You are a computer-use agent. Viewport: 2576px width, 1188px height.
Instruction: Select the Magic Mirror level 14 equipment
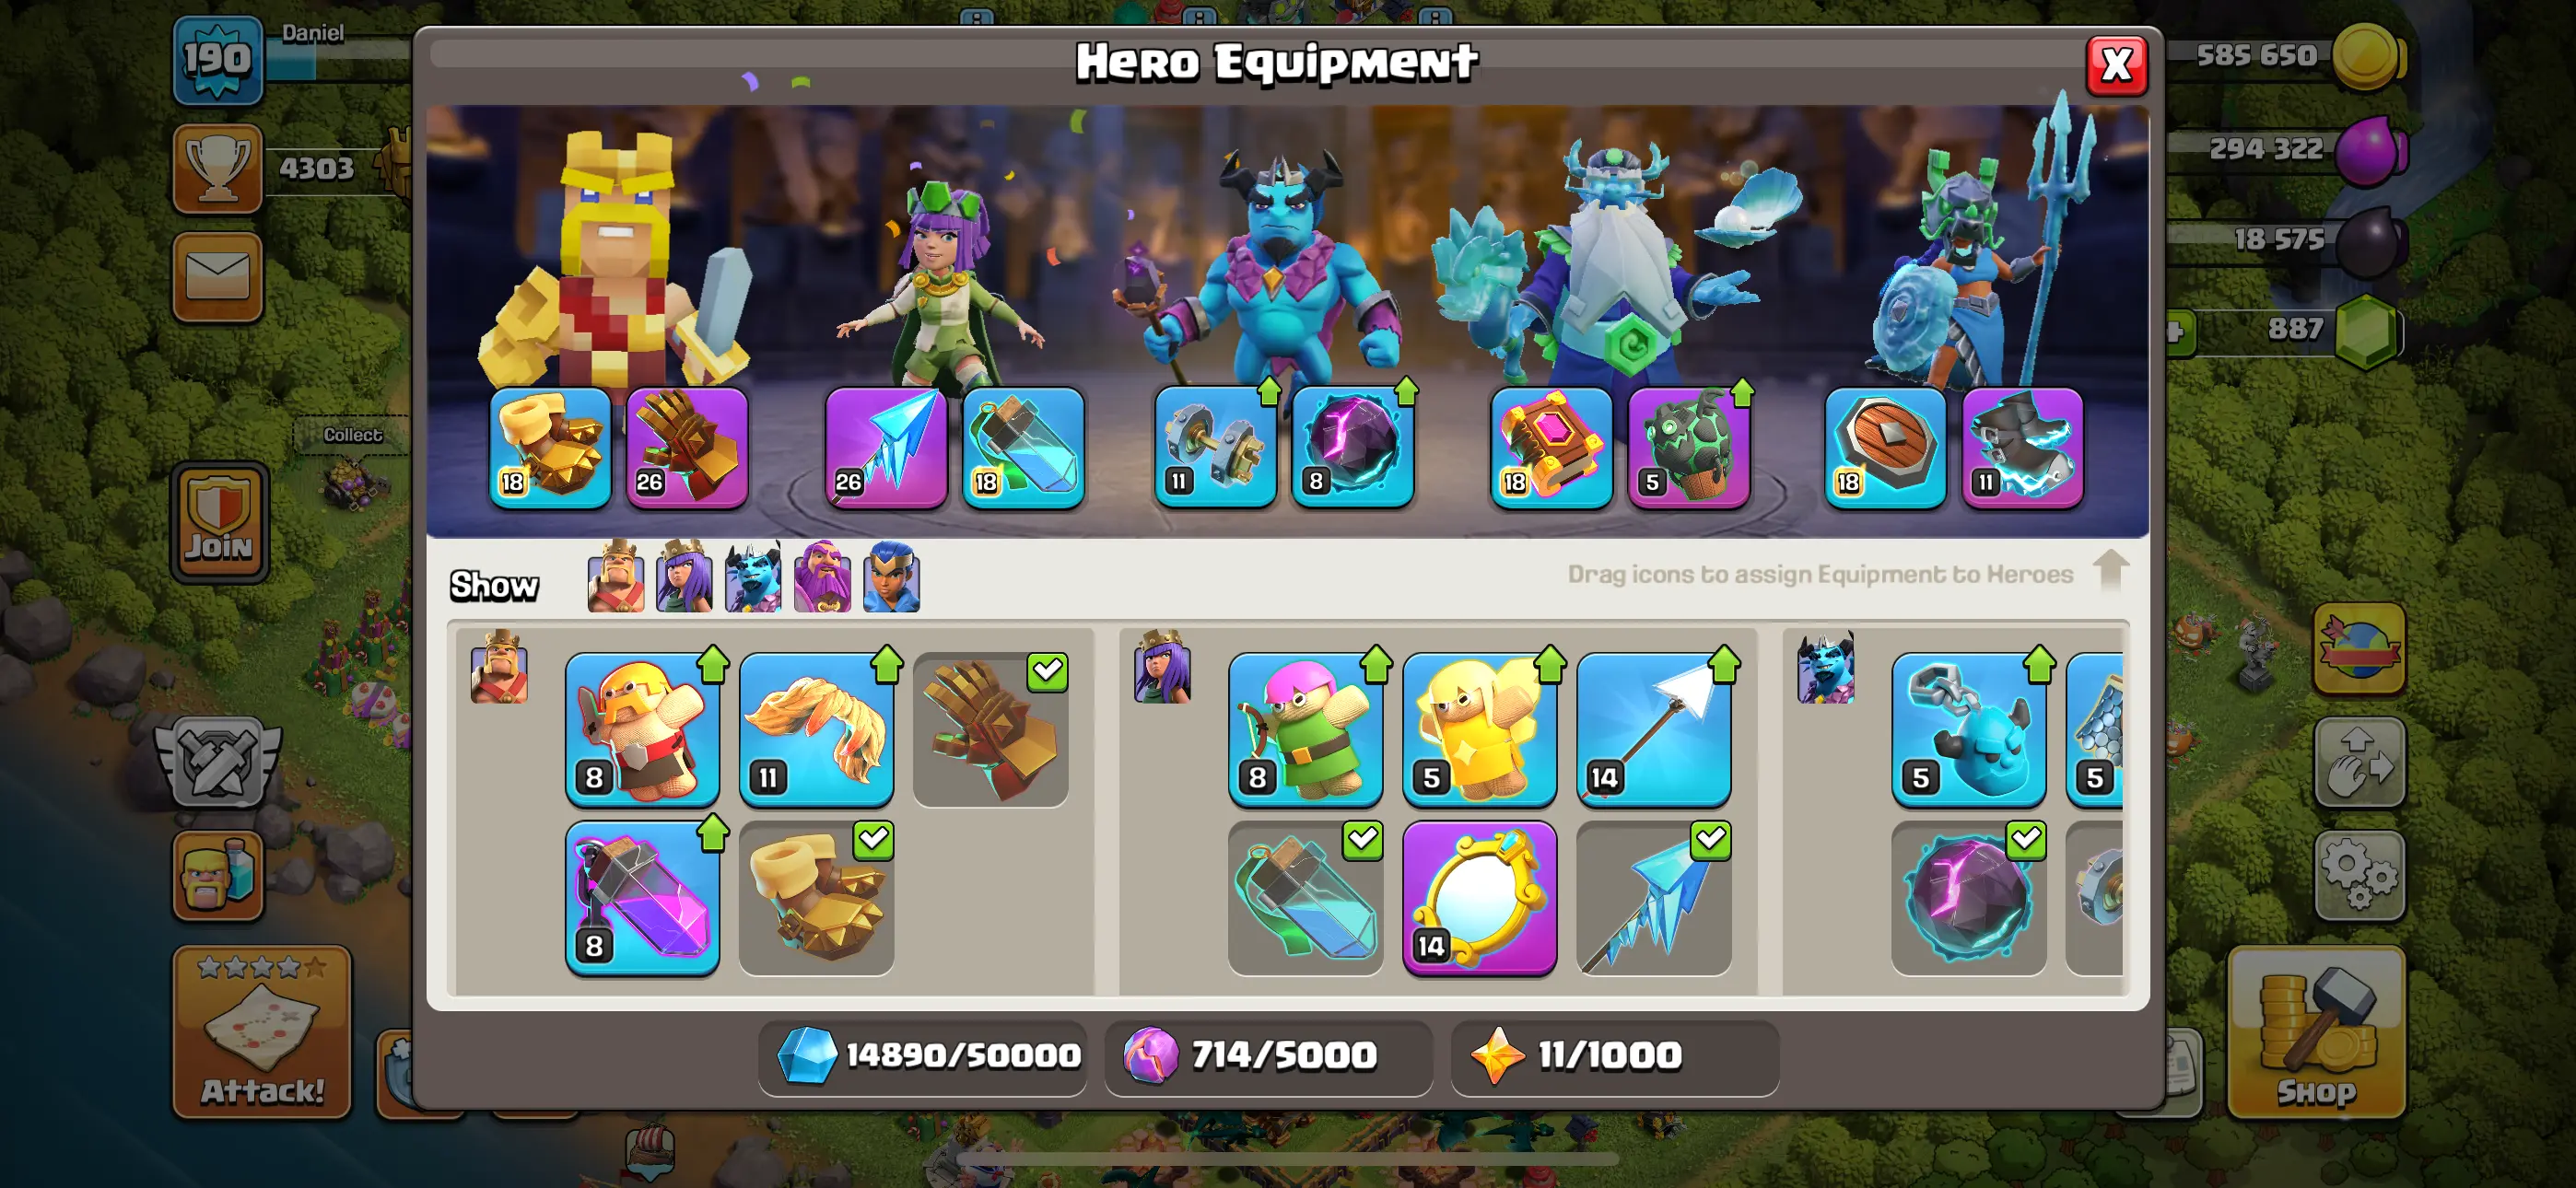(1480, 898)
